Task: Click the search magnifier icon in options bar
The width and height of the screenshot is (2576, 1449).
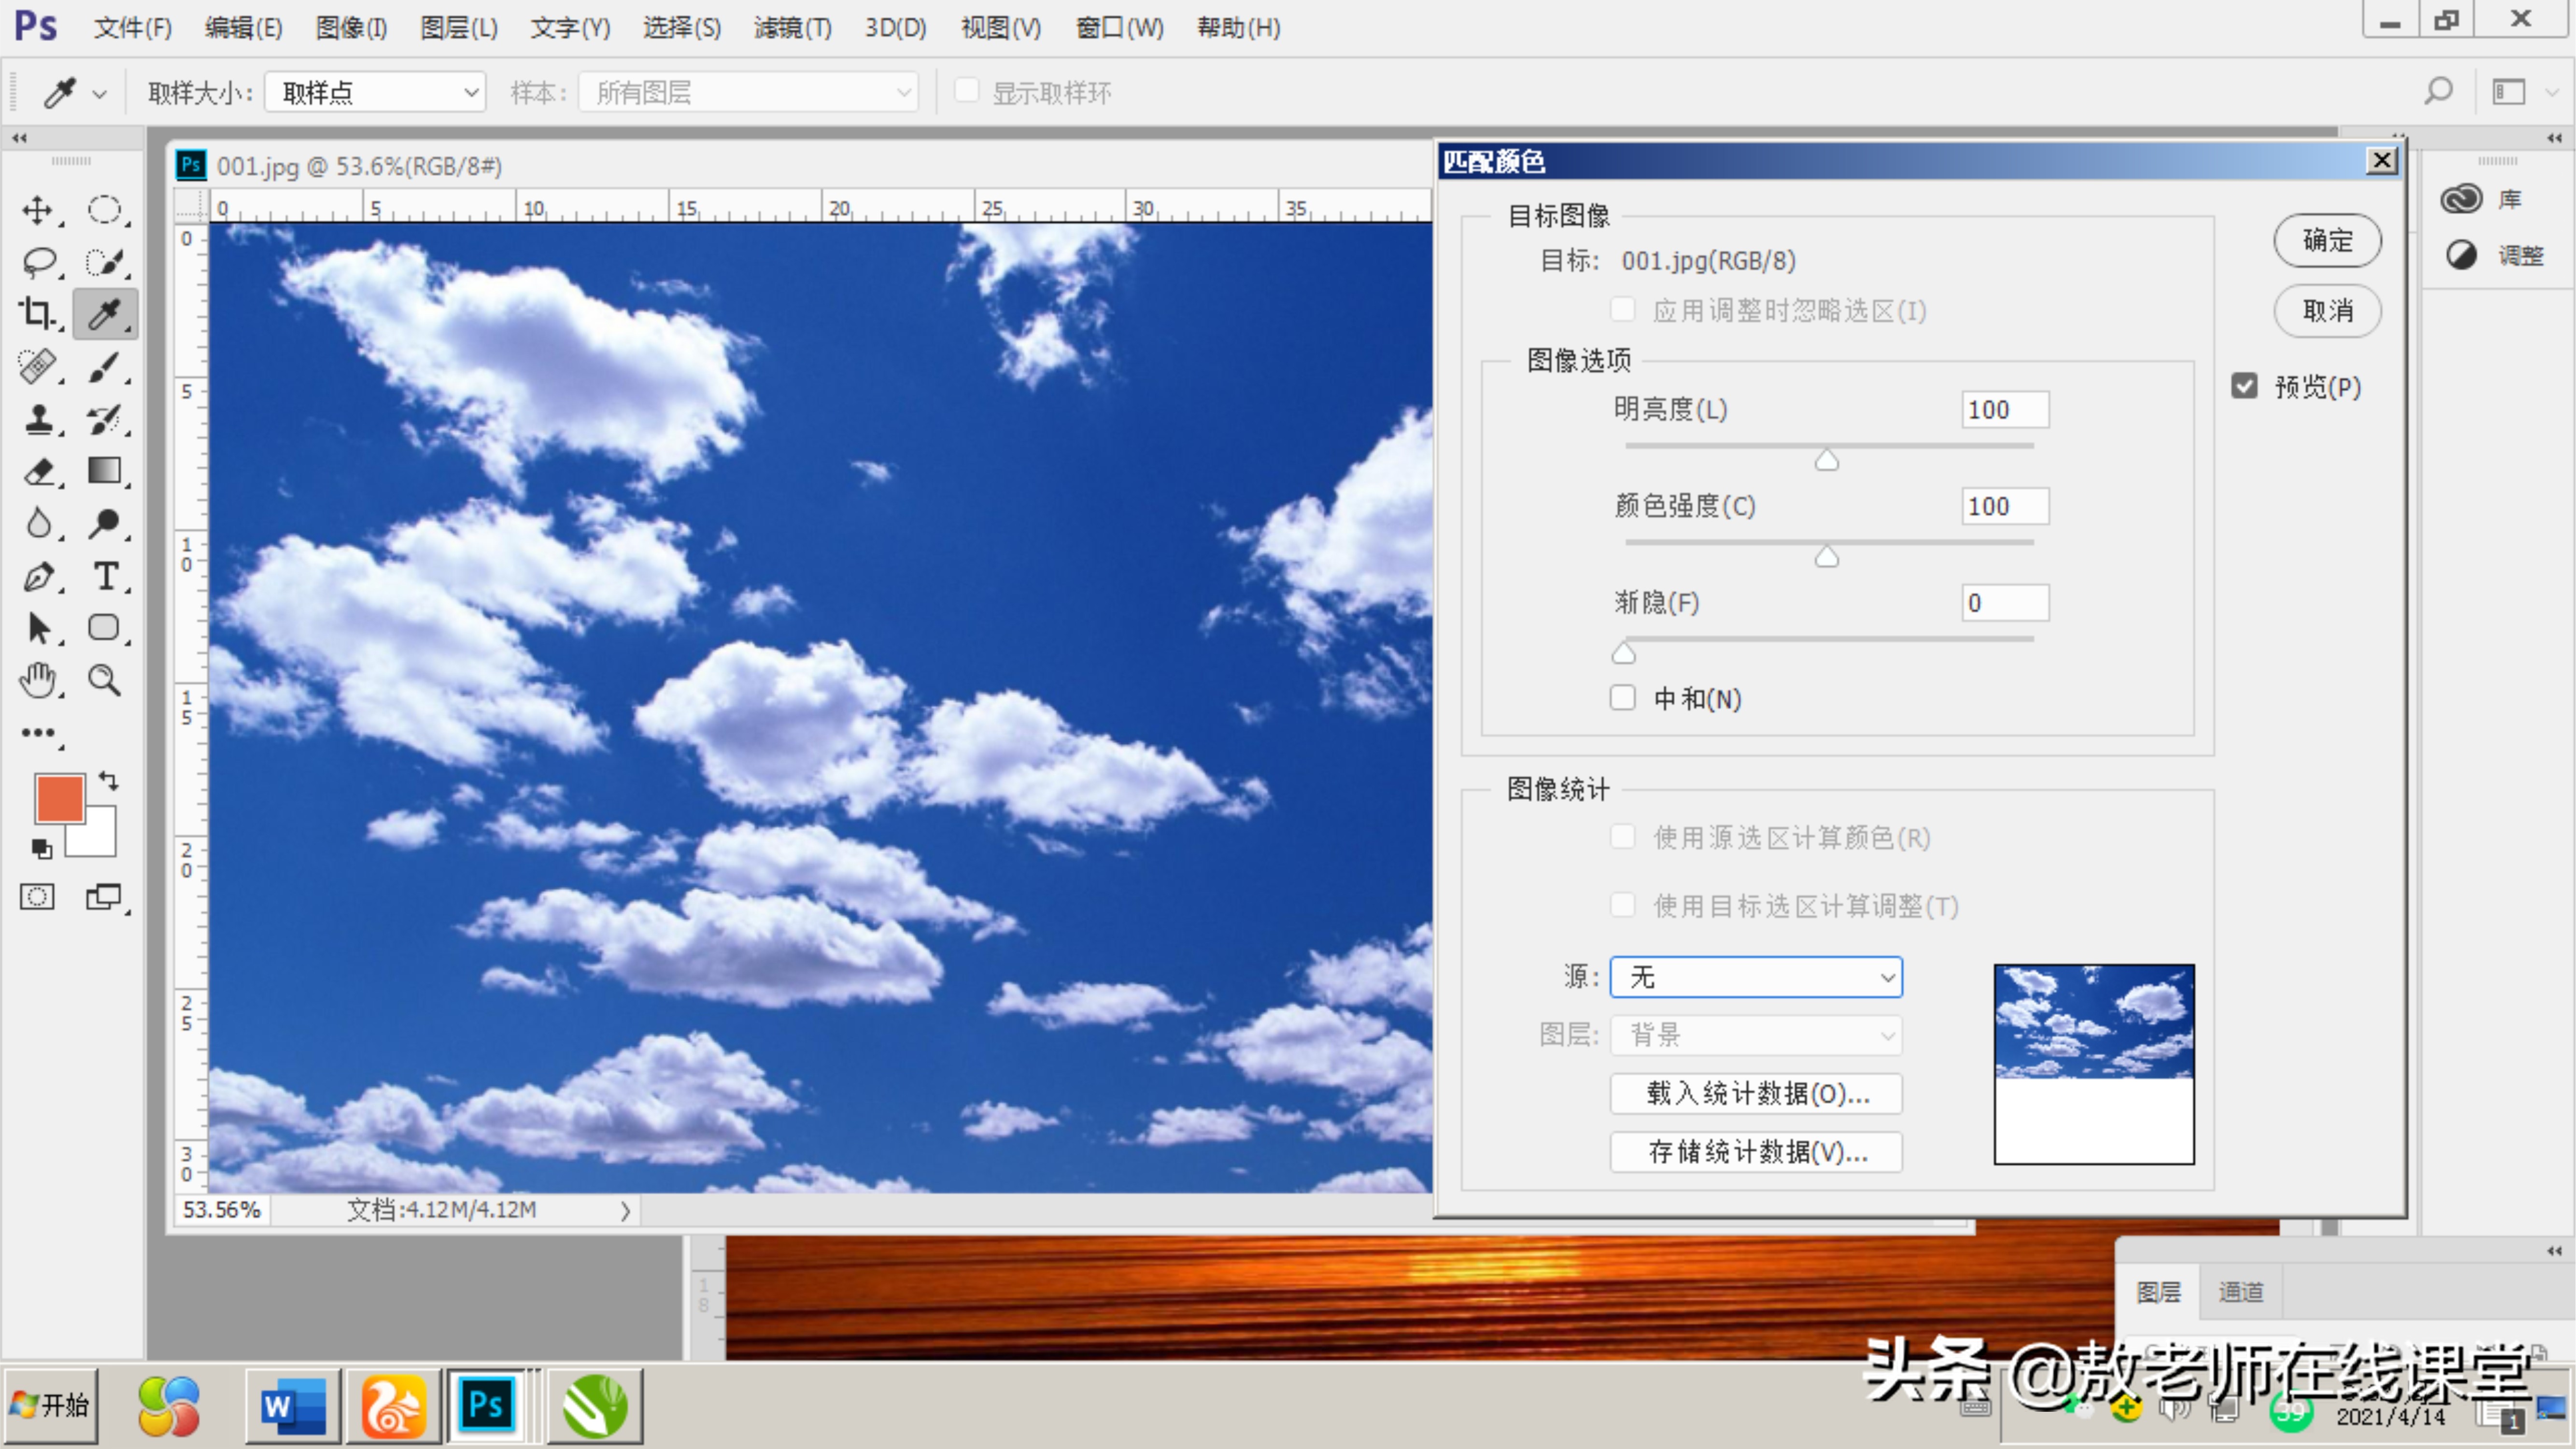Action: (x=2439, y=92)
